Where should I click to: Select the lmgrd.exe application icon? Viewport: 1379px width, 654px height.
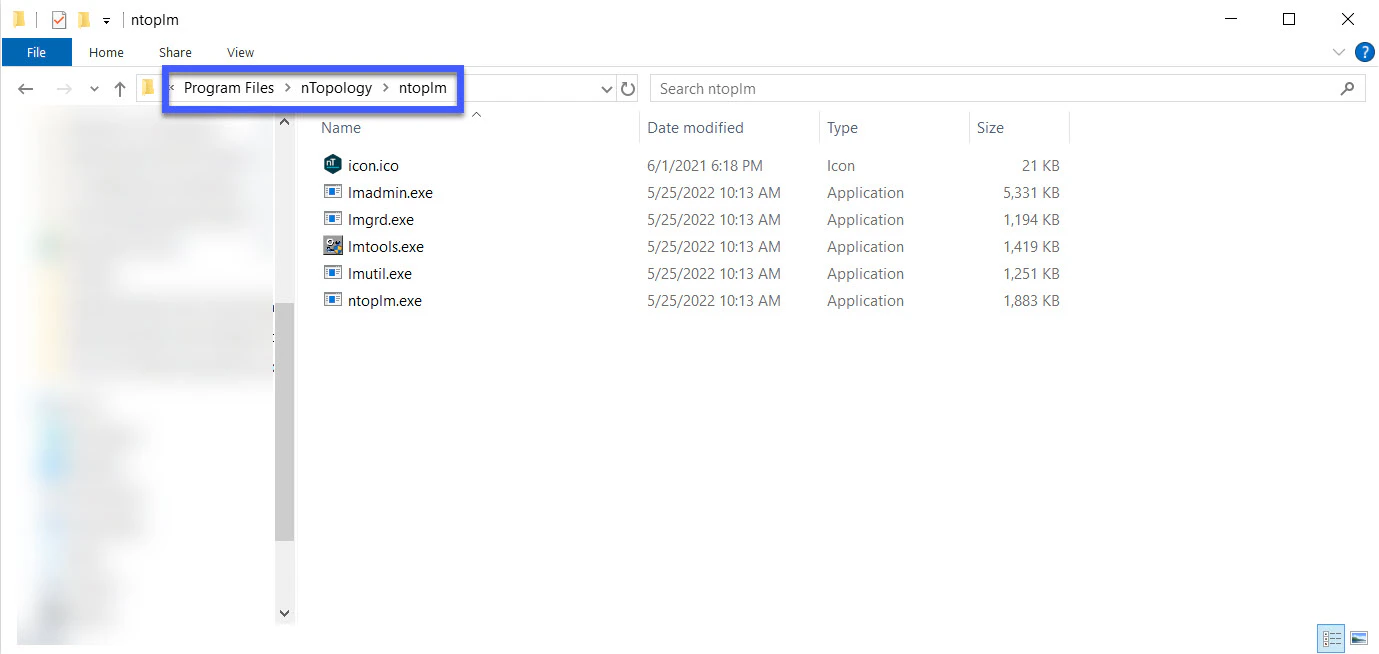coord(333,219)
